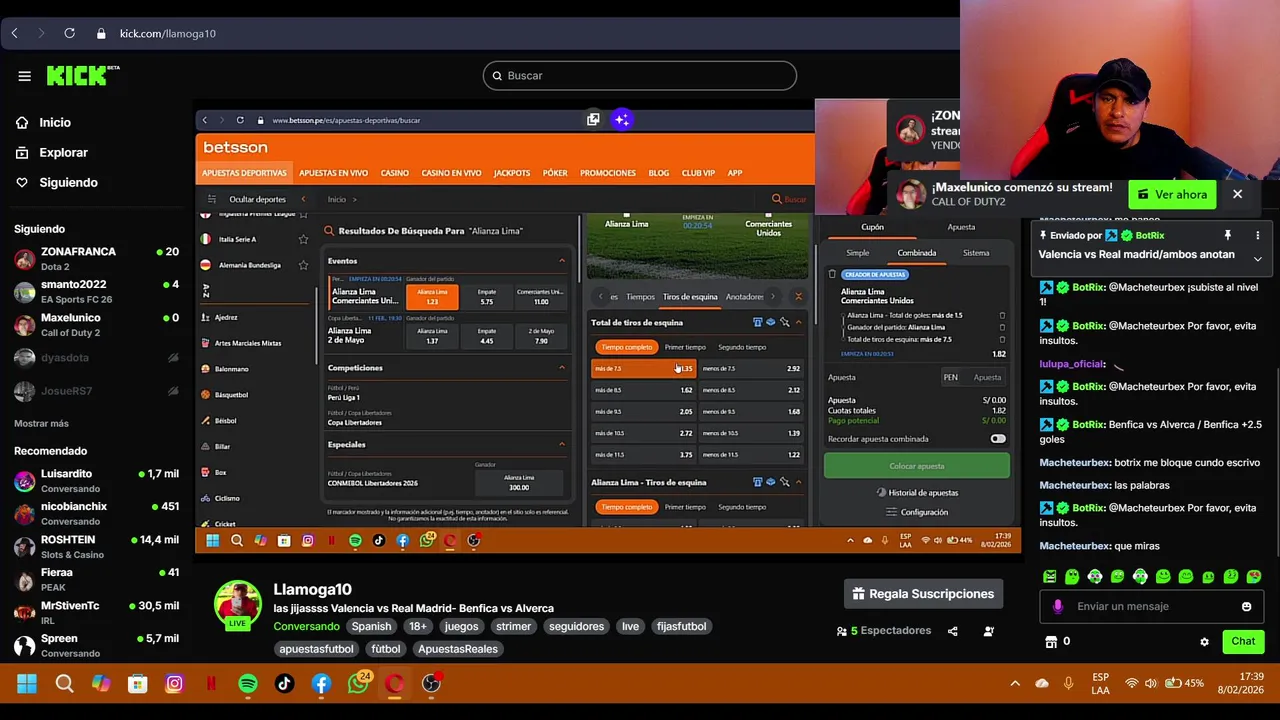Go to Inicio in Kick sidebar
The width and height of the screenshot is (1280, 720).
pyautogui.click(x=55, y=122)
